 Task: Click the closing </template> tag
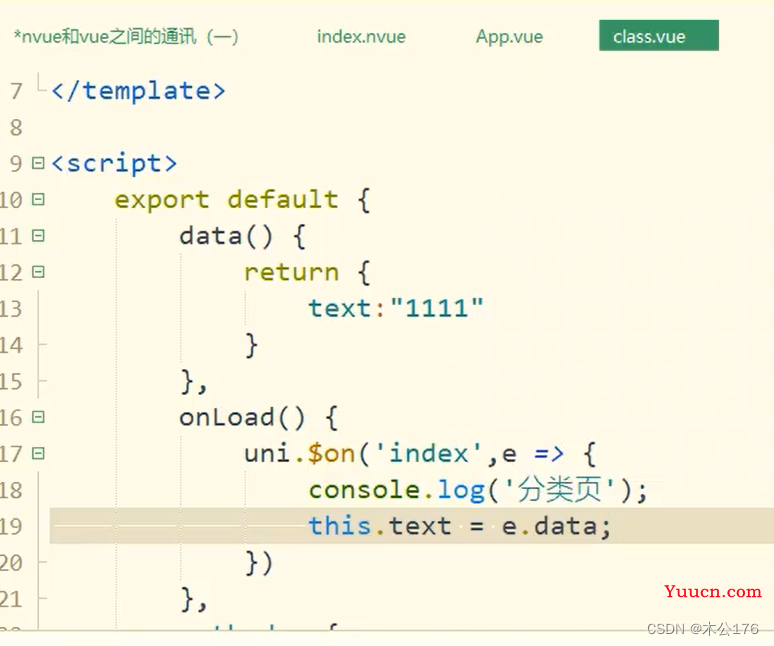[x=138, y=91]
